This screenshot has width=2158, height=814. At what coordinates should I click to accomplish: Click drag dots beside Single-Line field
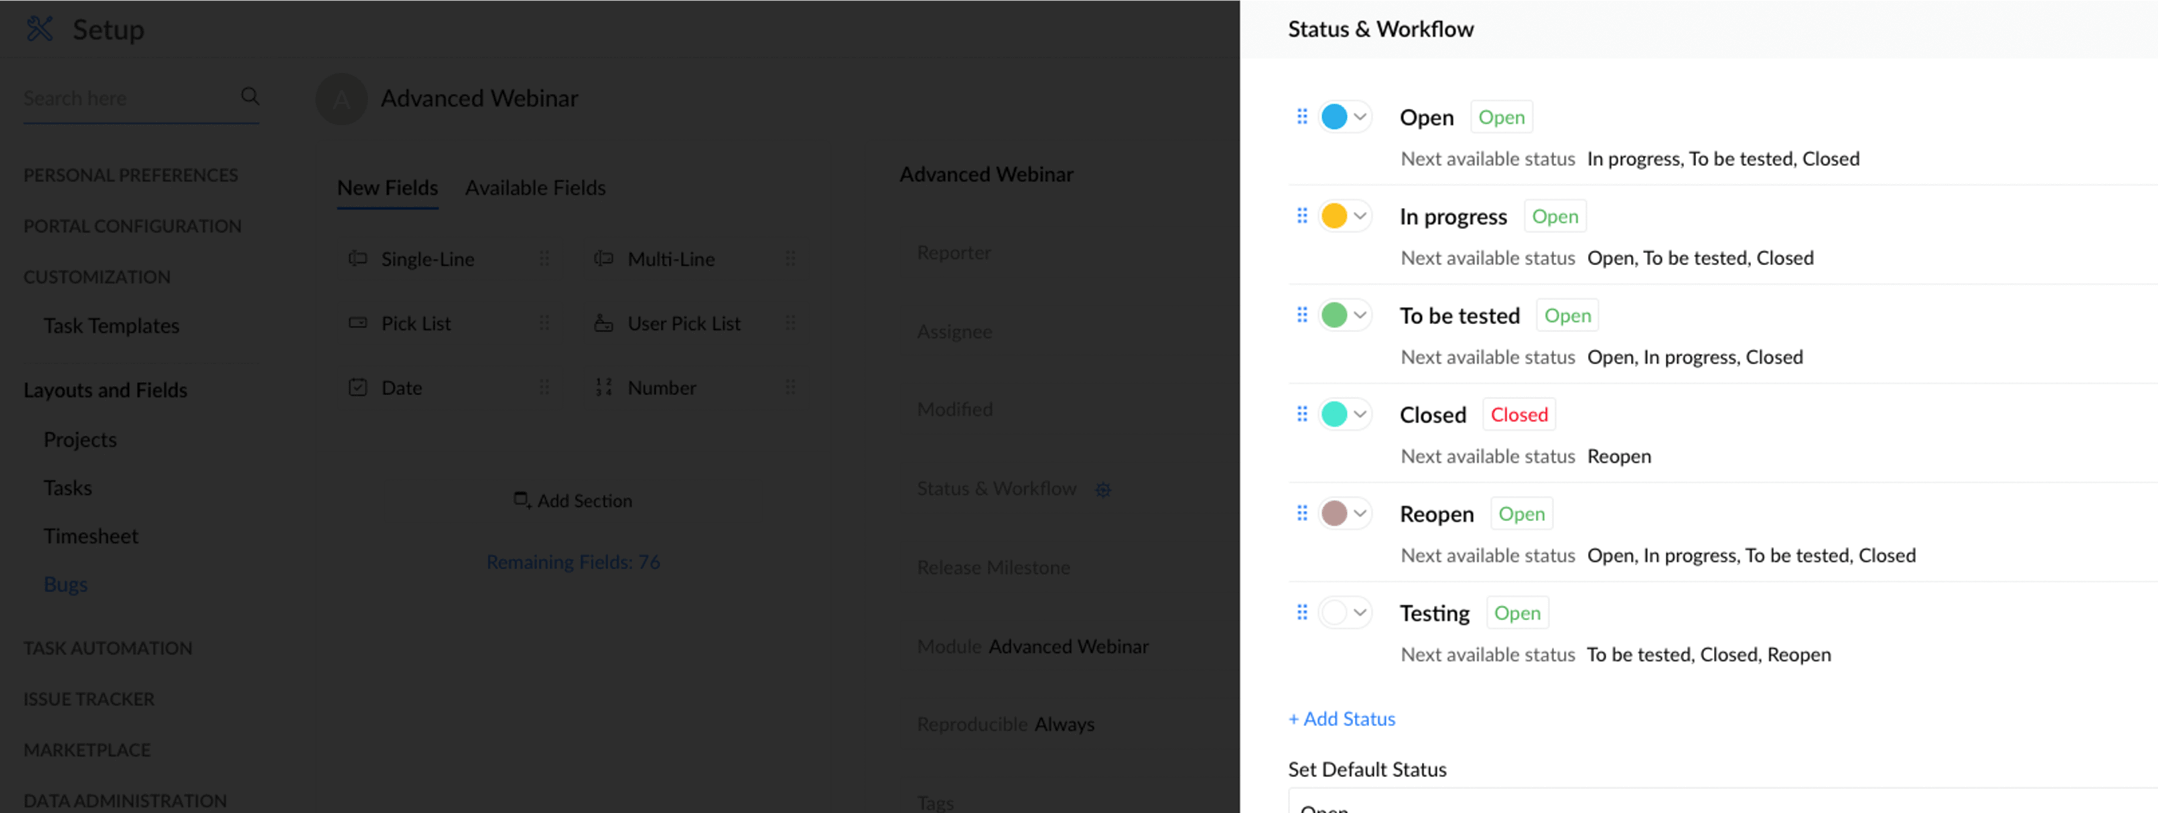click(x=544, y=258)
